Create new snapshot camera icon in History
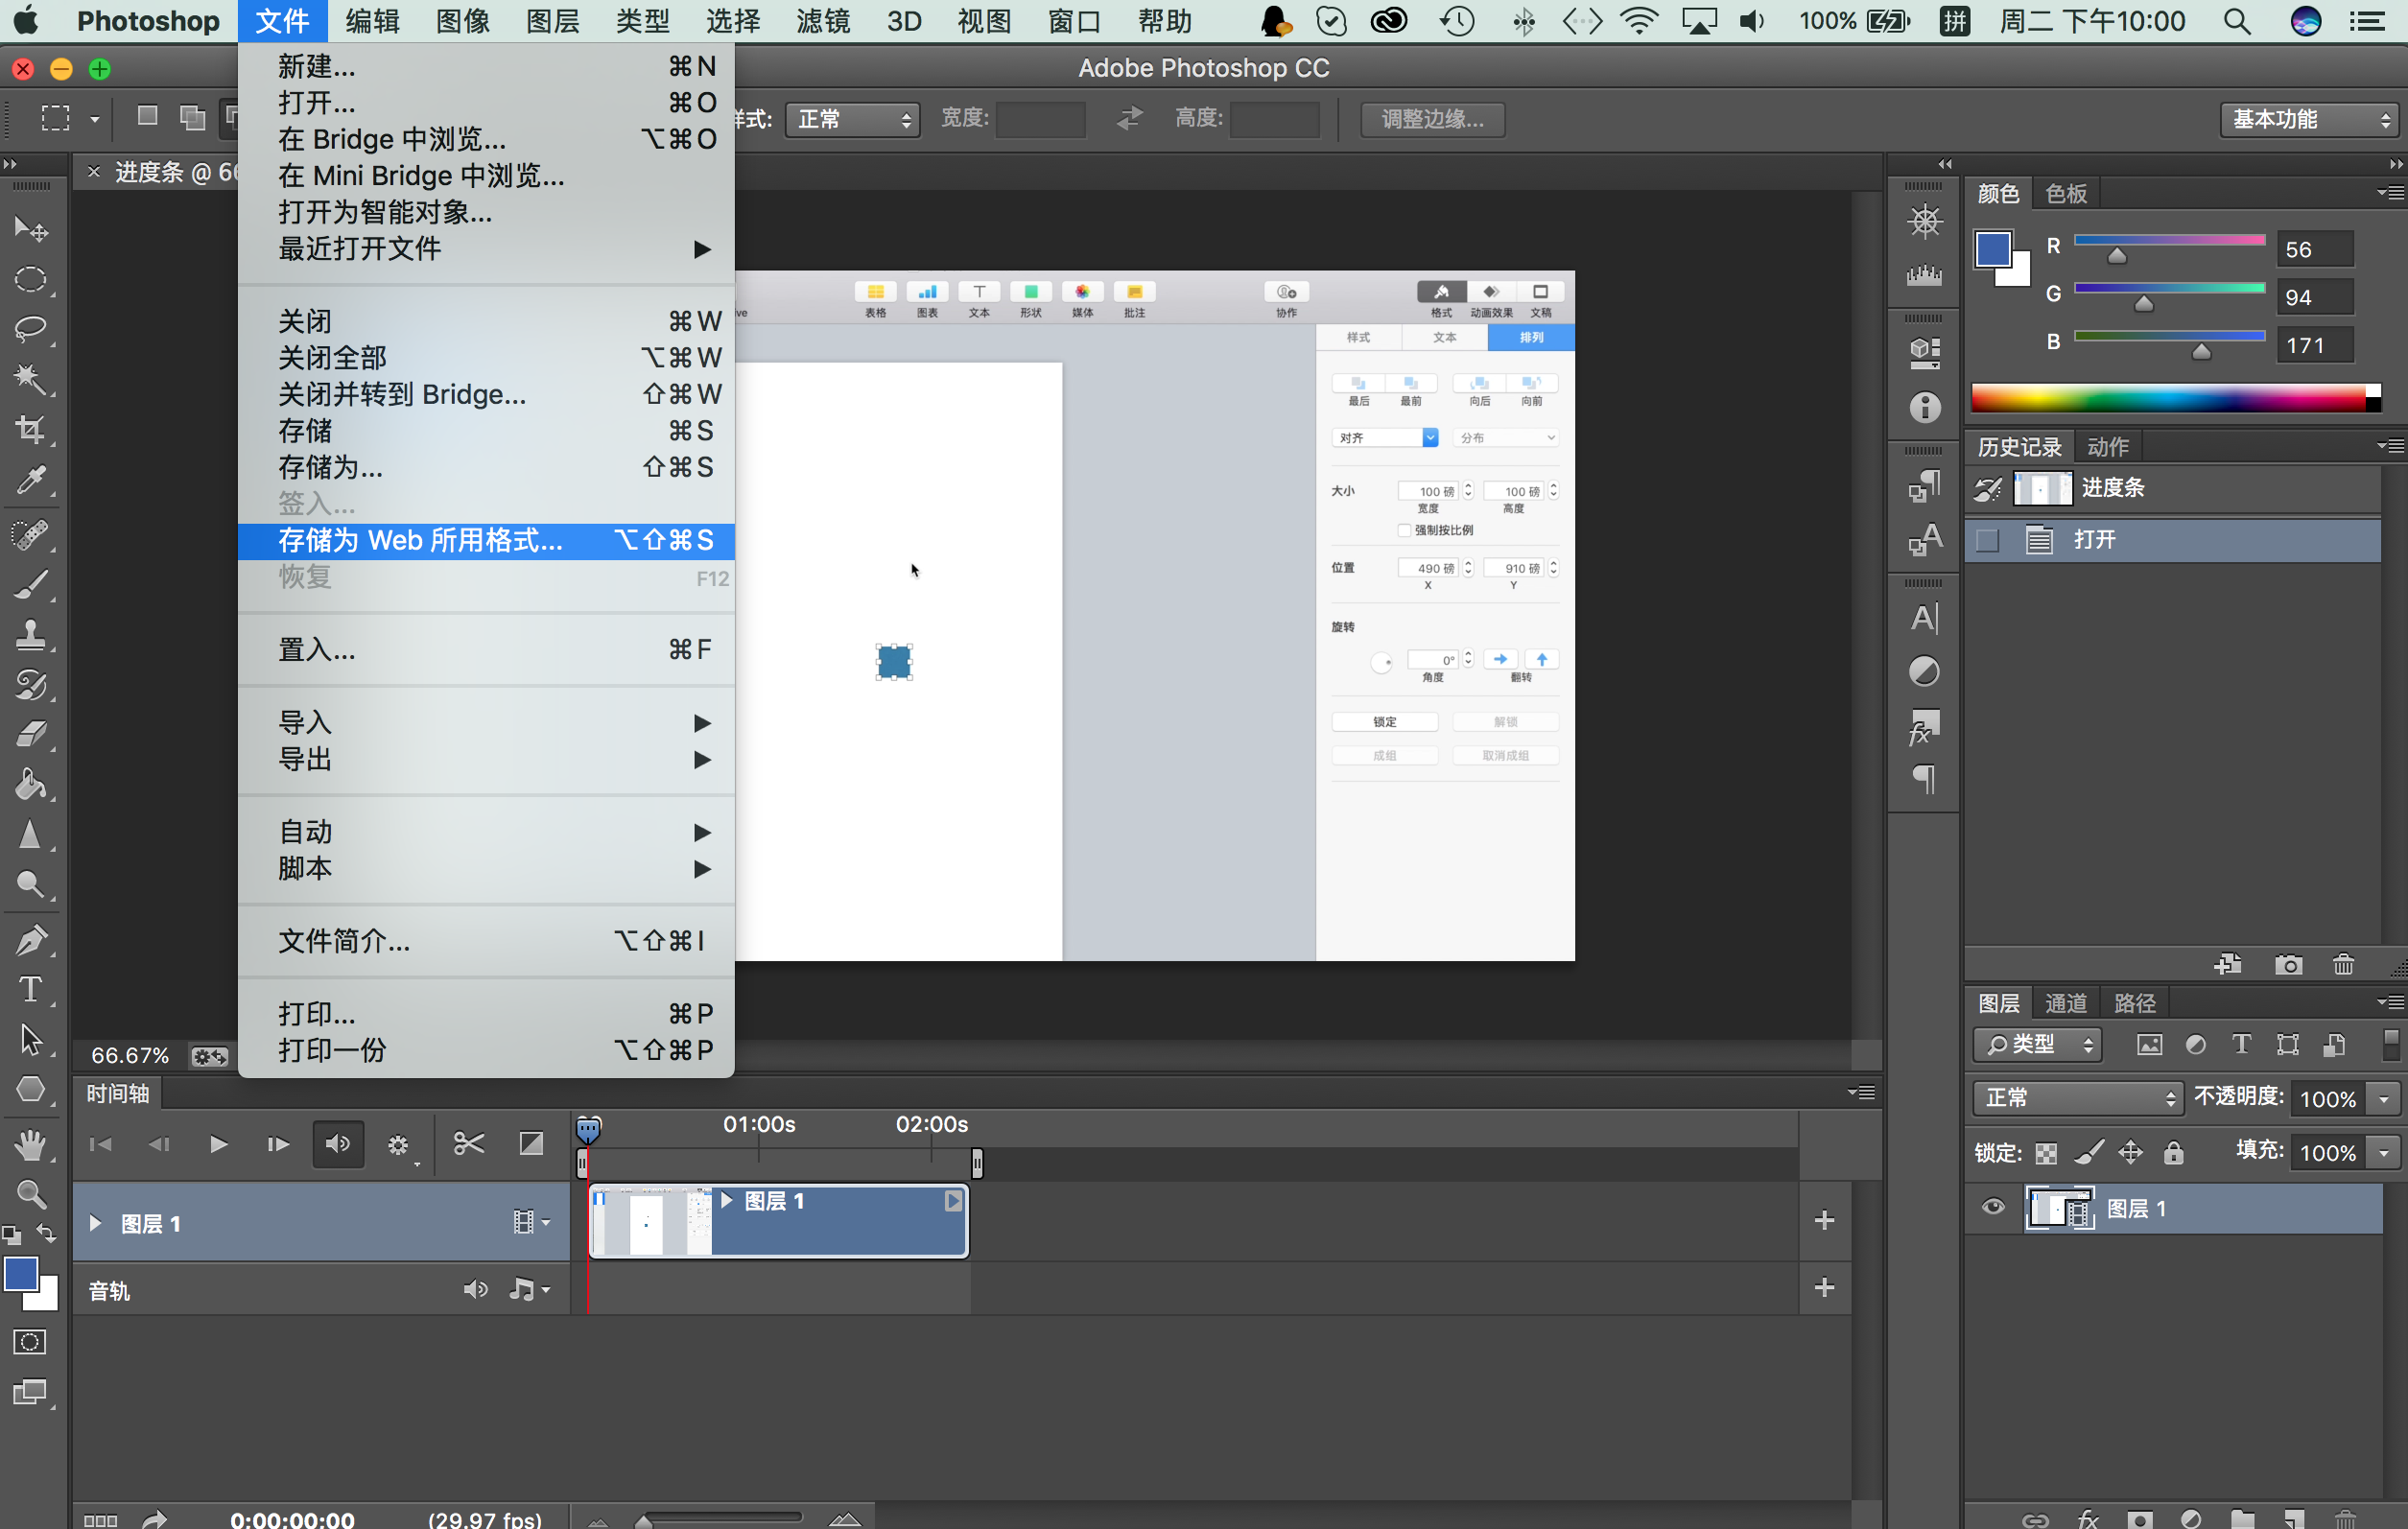 tap(2288, 965)
